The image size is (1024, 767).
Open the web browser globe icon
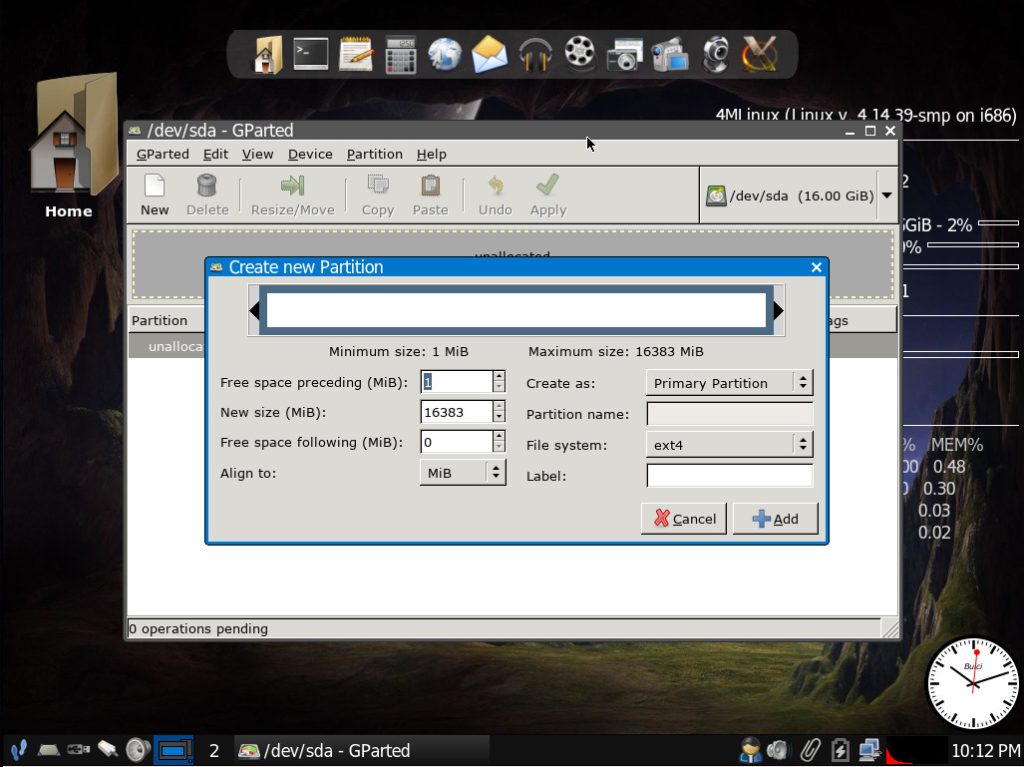coord(445,53)
